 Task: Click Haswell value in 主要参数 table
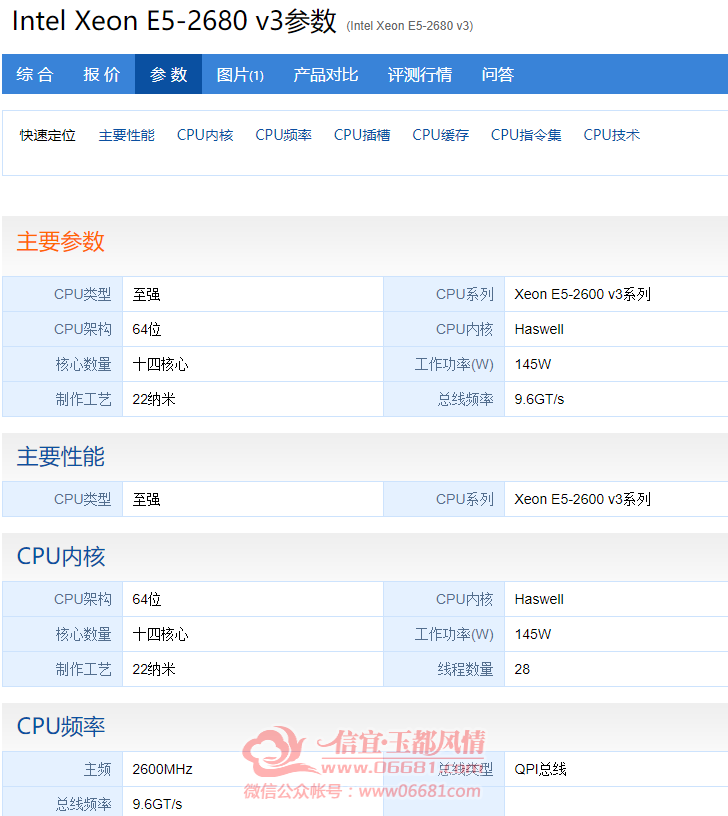539,329
